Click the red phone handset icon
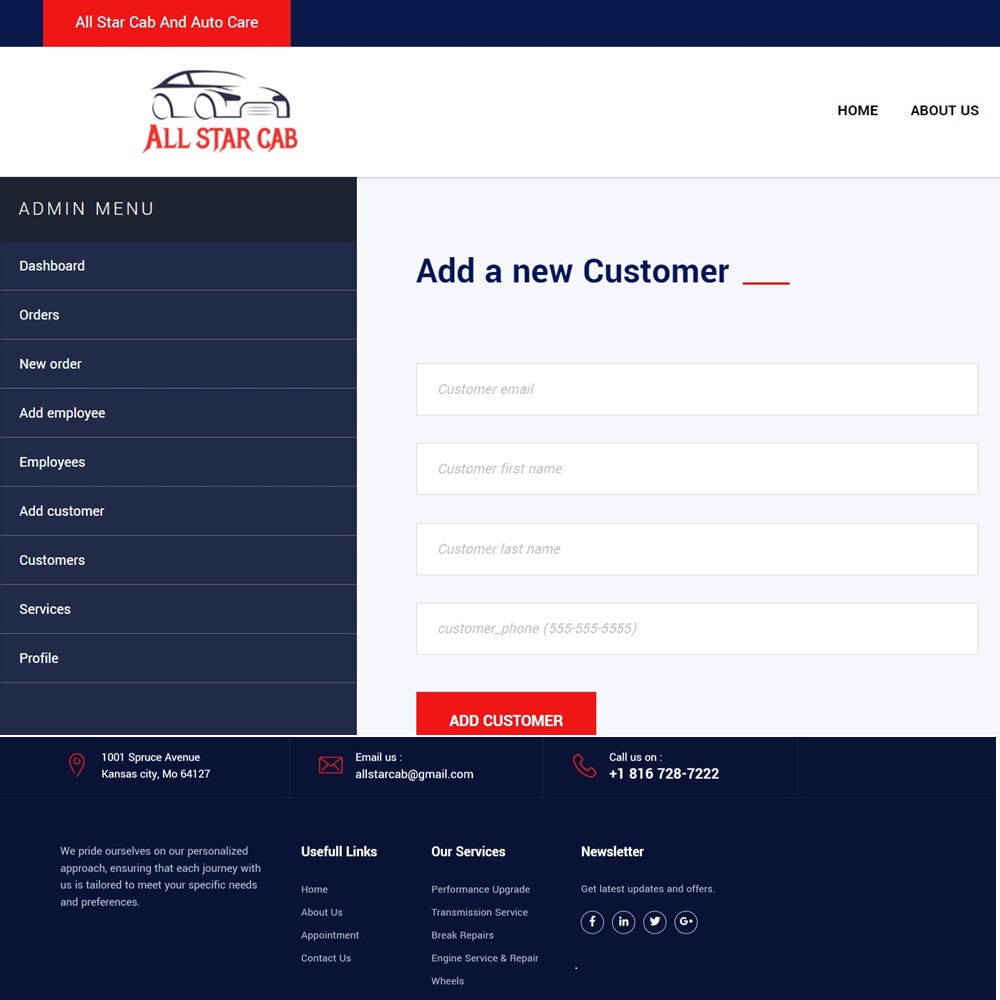The height and width of the screenshot is (1000, 1000). click(x=584, y=766)
